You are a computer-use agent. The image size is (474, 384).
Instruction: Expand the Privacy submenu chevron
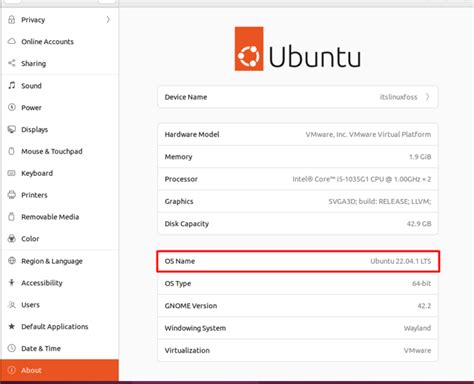click(108, 20)
